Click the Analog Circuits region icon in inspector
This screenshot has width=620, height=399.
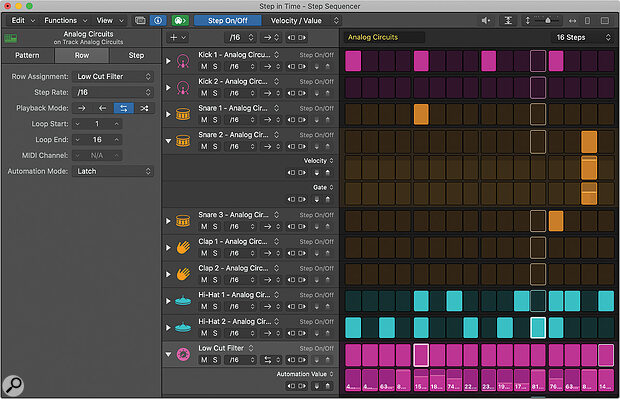[11, 38]
